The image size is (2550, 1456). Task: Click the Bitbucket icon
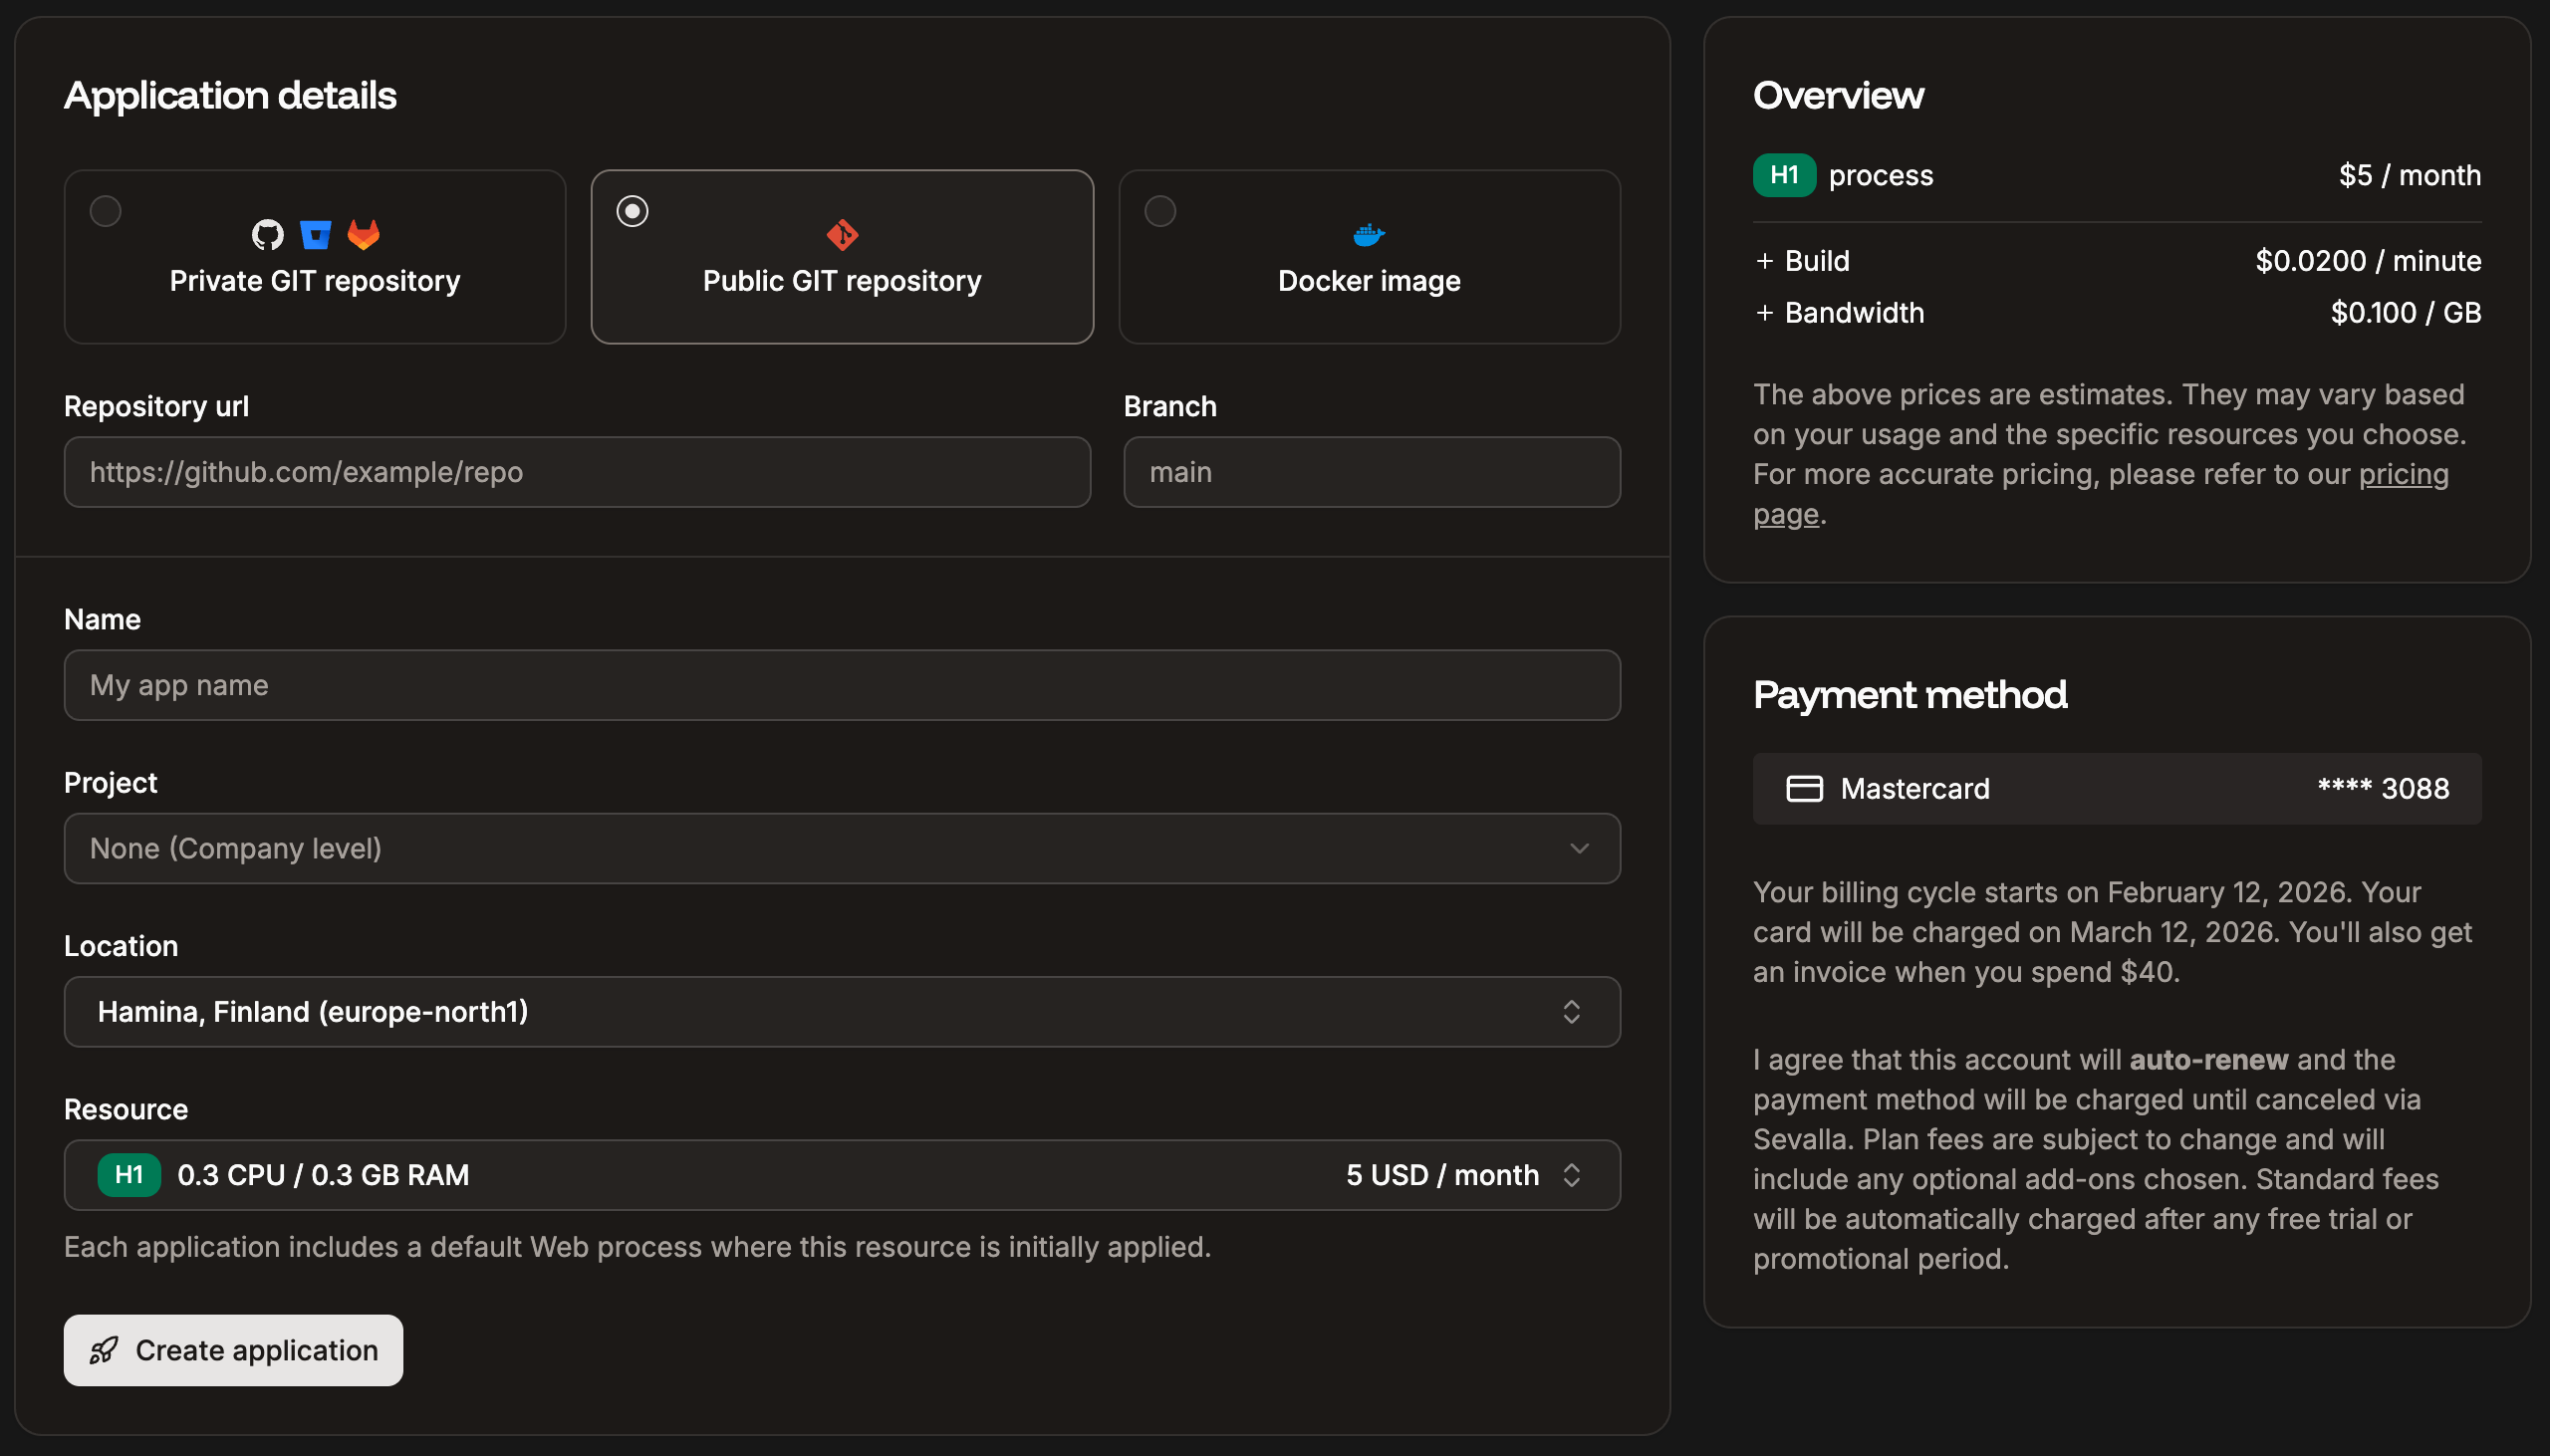tap(316, 234)
